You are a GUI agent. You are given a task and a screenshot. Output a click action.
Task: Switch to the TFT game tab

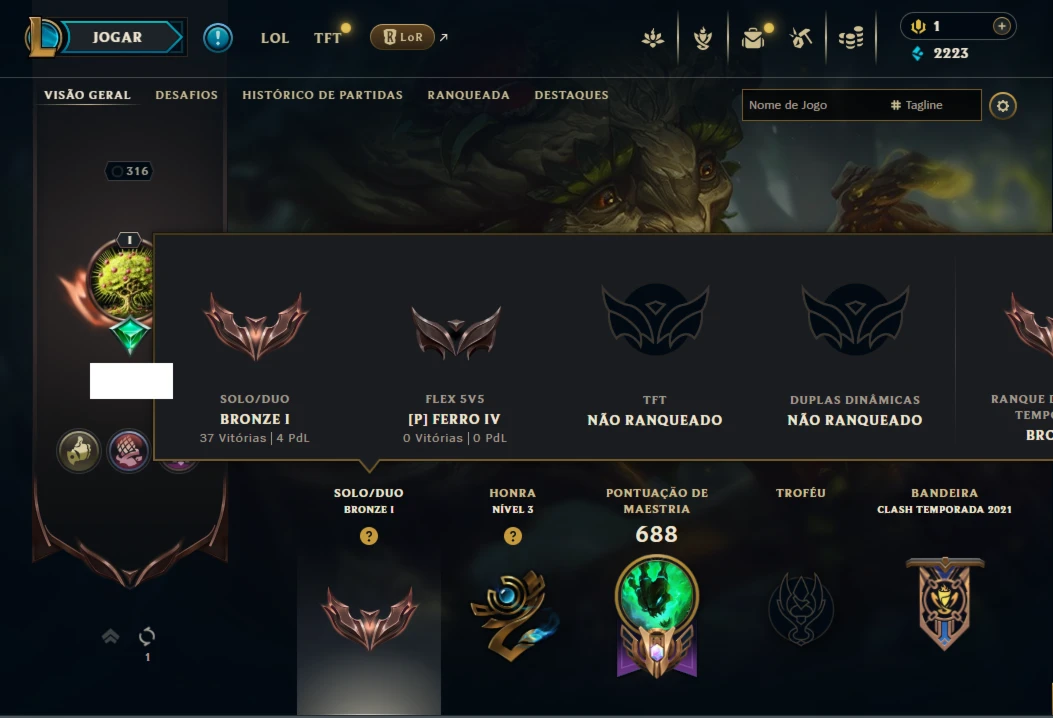[328, 38]
